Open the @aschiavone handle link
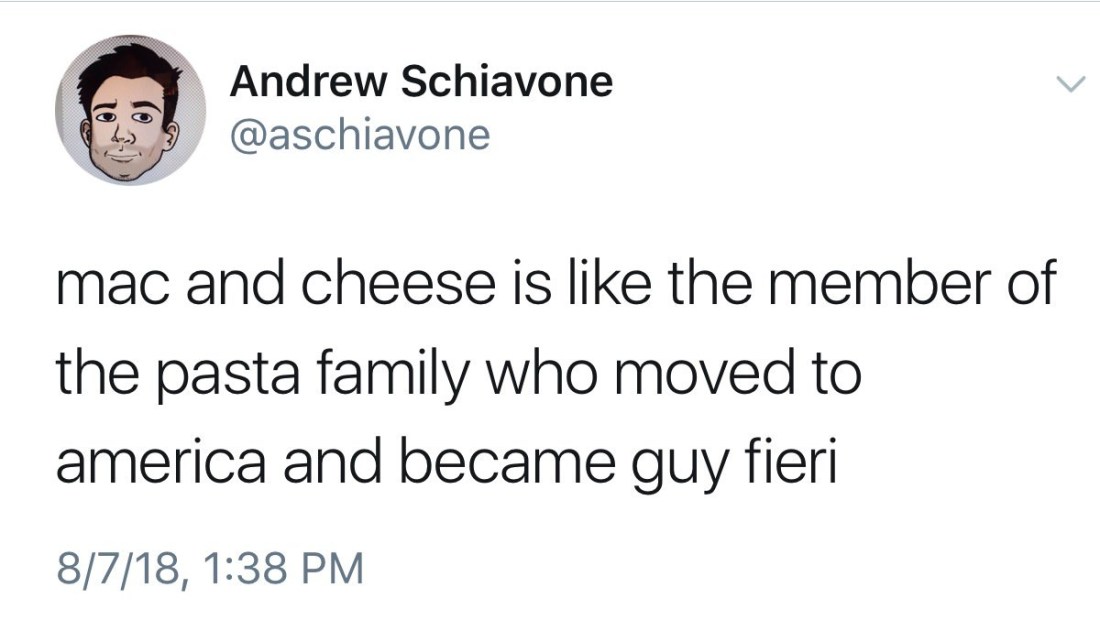The width and height of the screenshot is (1100, 620). tap(360, 133)
